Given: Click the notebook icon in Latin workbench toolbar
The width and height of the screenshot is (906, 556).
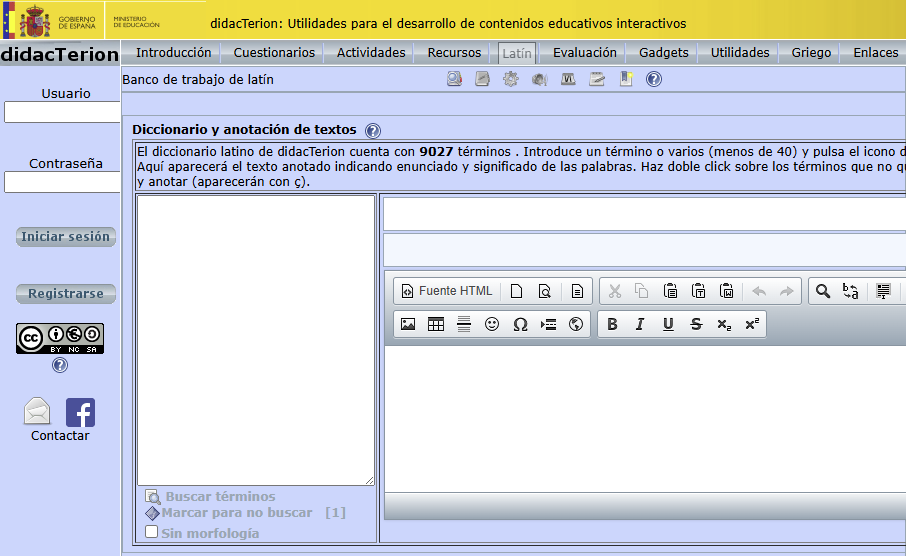Looking at the screenshot, I should click(482, 79).
